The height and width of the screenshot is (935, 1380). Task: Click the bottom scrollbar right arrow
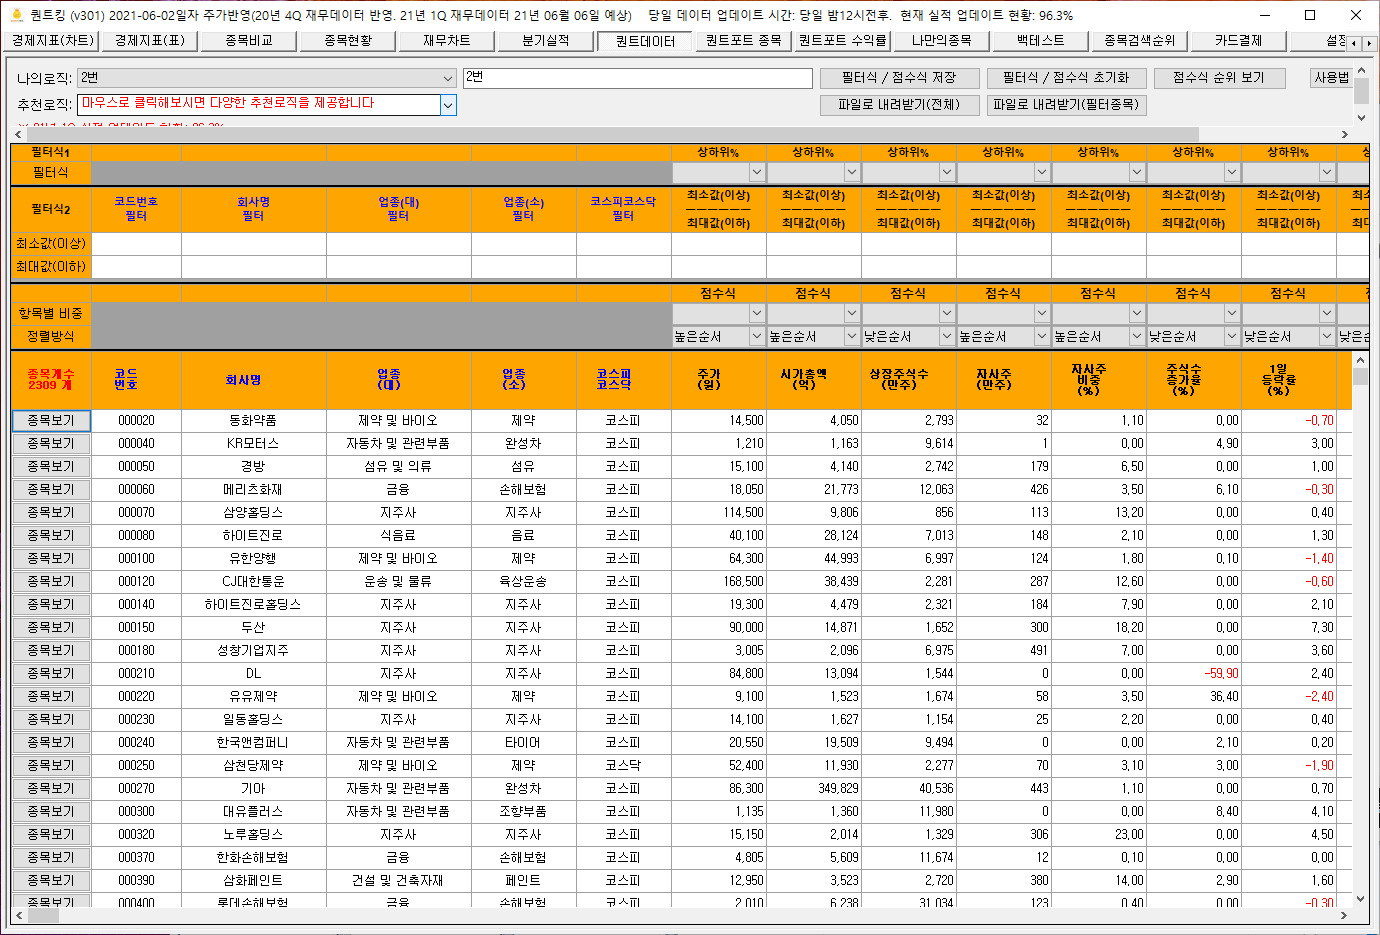coord(1344,915)
